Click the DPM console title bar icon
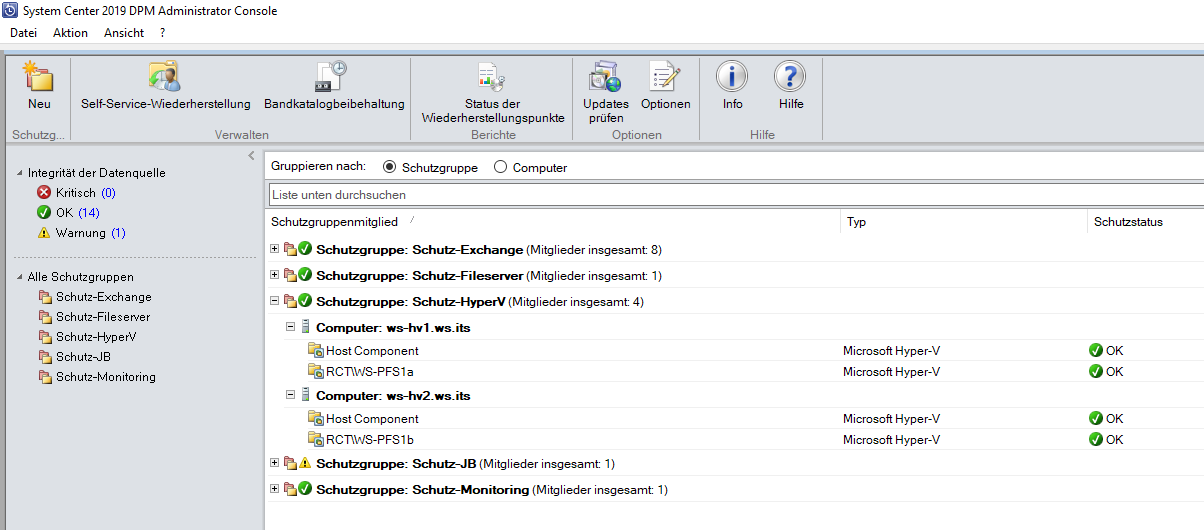The image size is (1204, 530). [x=11, y=11]
